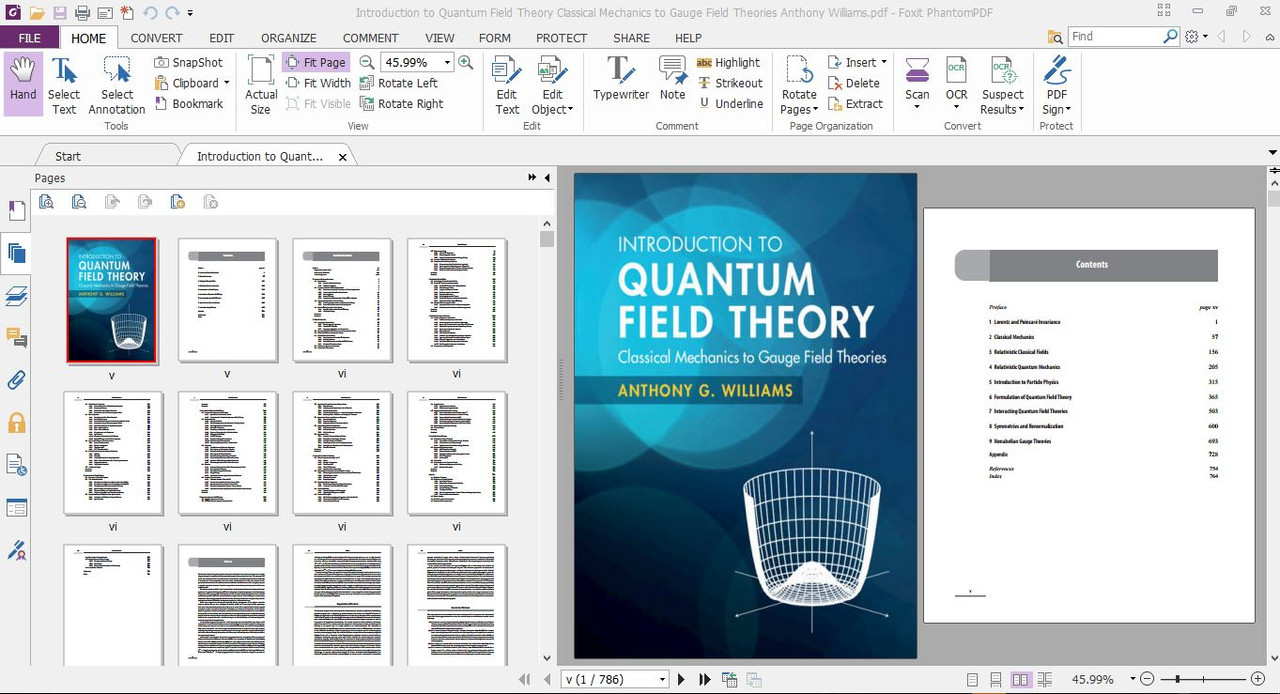Apply the Strikeout tool
This screenshot has width=1280, height=694.
(x=730, y=83)
